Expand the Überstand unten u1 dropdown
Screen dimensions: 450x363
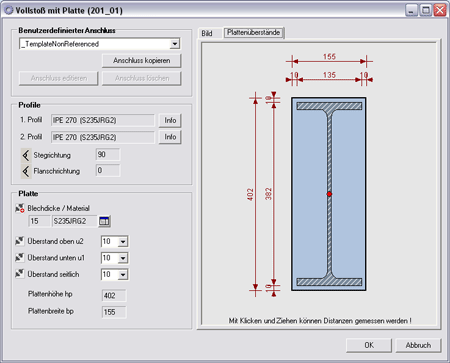click(x=123, y=258)
